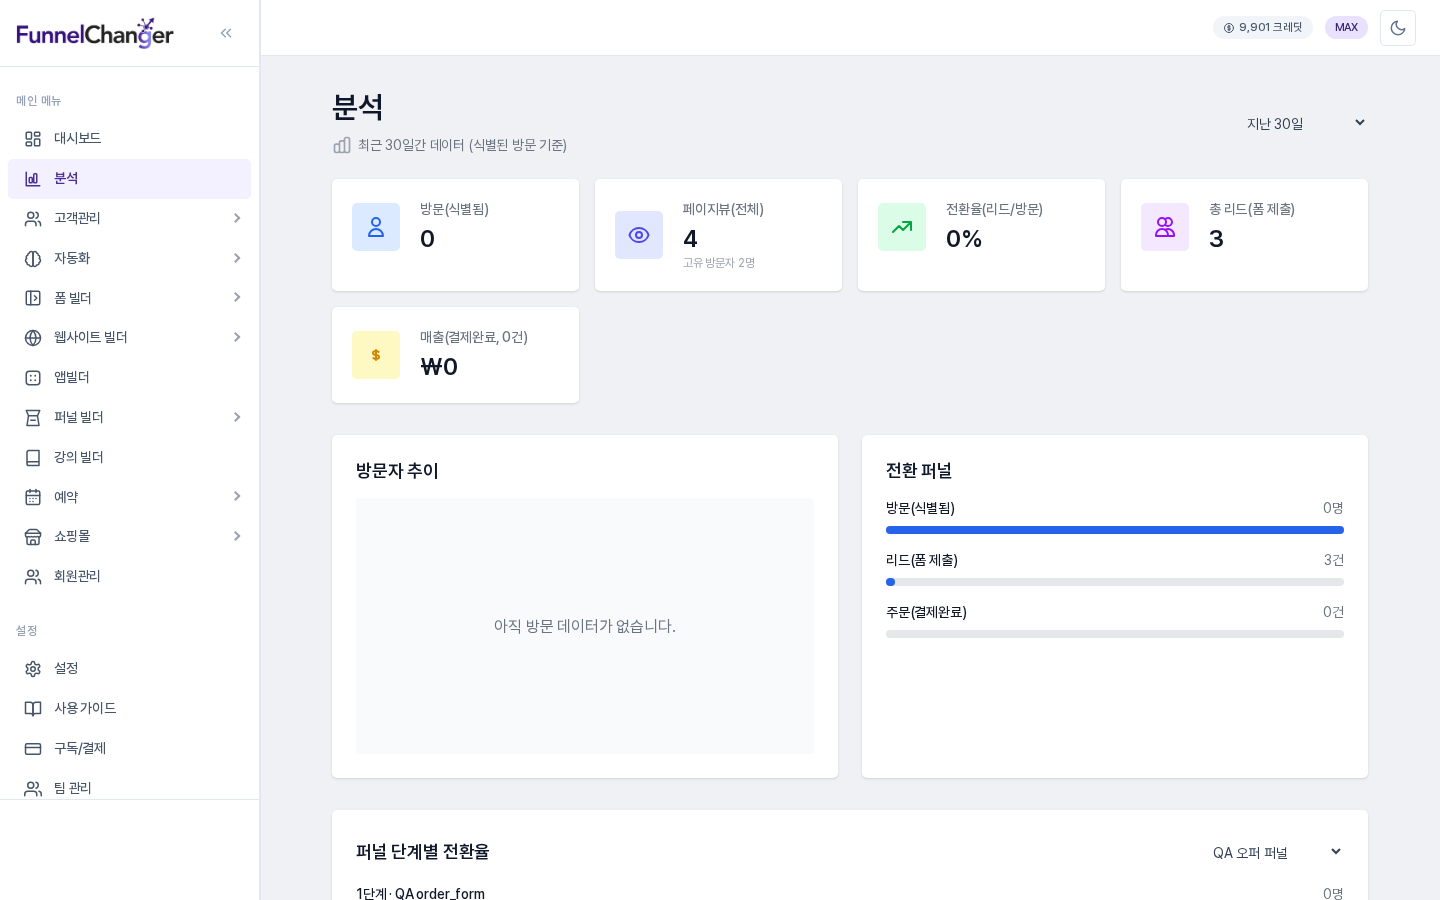This screenshot has width=1440, height=900.
Task: Open the 지난 30일 period dropdown
Action: click(1304, 123)
